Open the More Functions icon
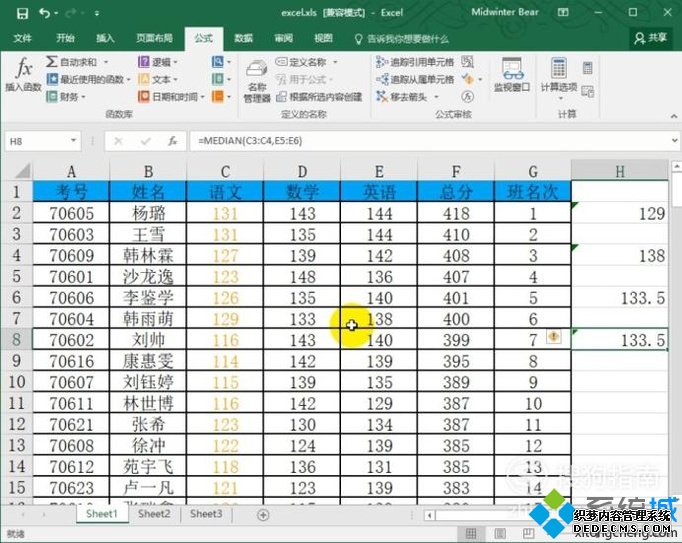Viewport: 682px width, 543px height. pos(217,96)
